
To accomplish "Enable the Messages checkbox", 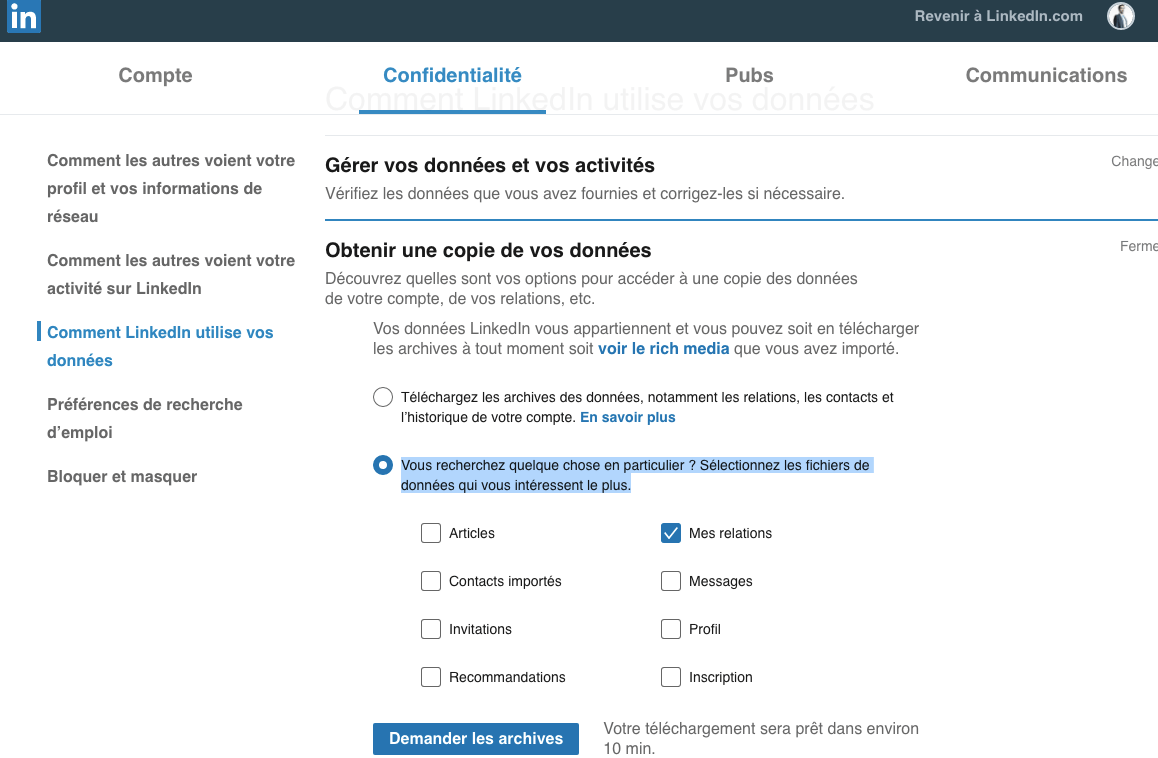I will [671, 581].
